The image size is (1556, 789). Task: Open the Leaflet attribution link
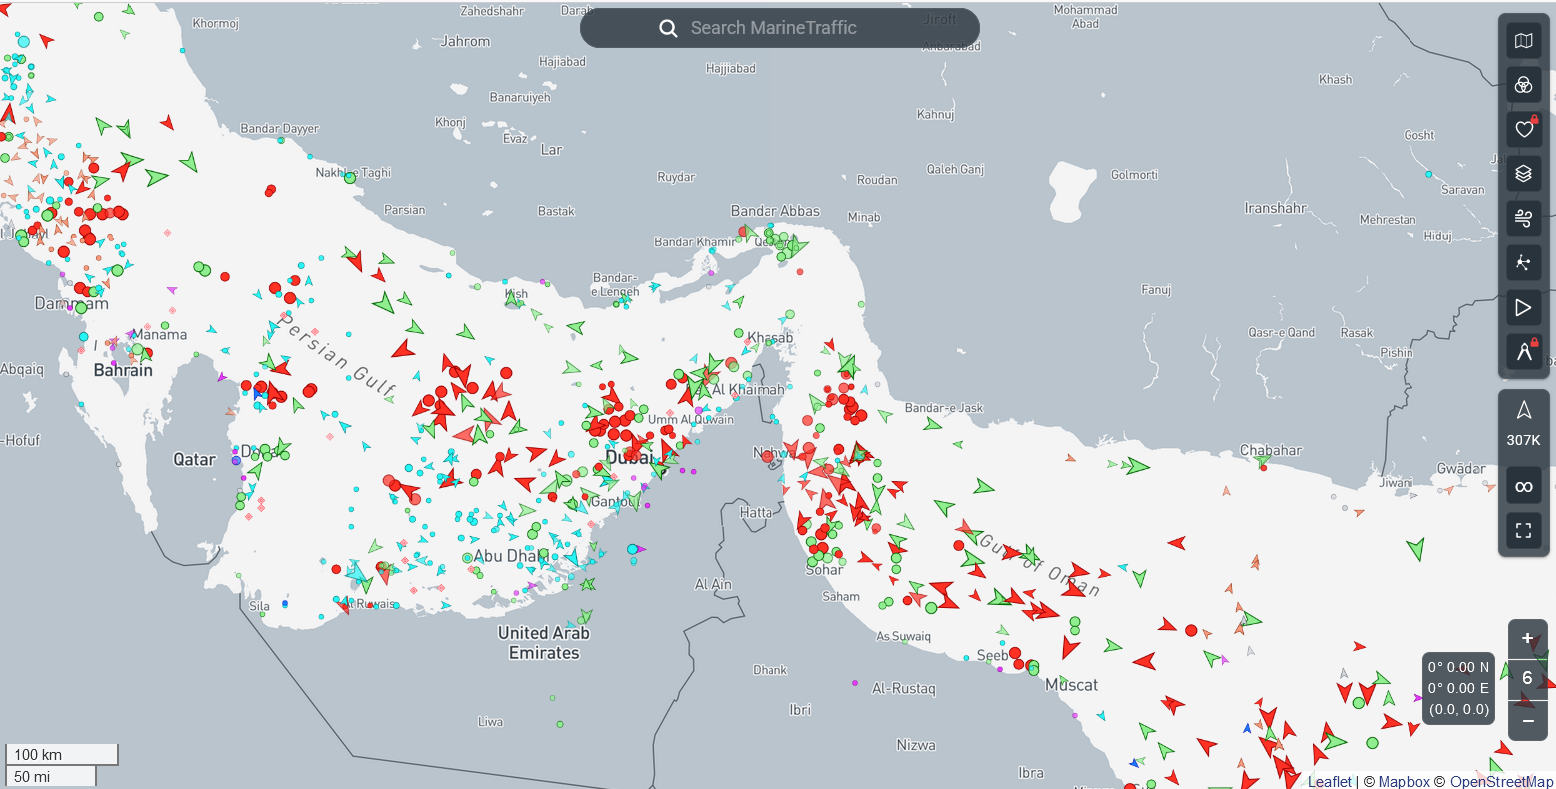tap(1330, 781)
